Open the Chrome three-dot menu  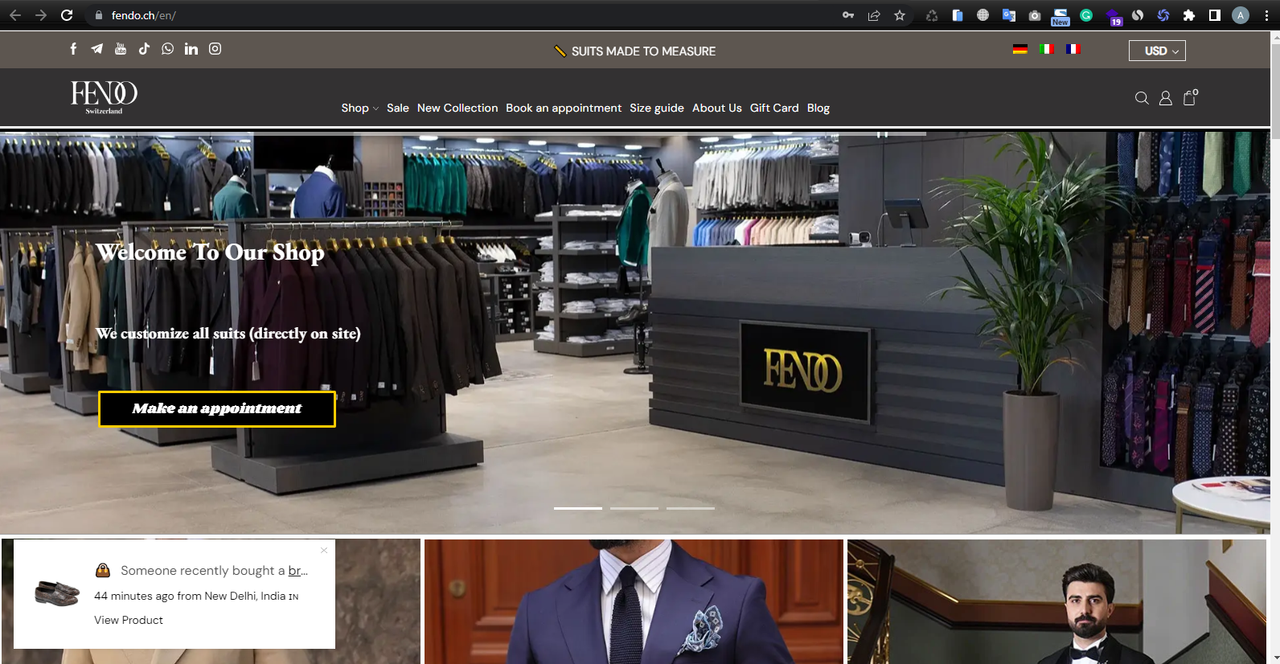(1266, 15)
